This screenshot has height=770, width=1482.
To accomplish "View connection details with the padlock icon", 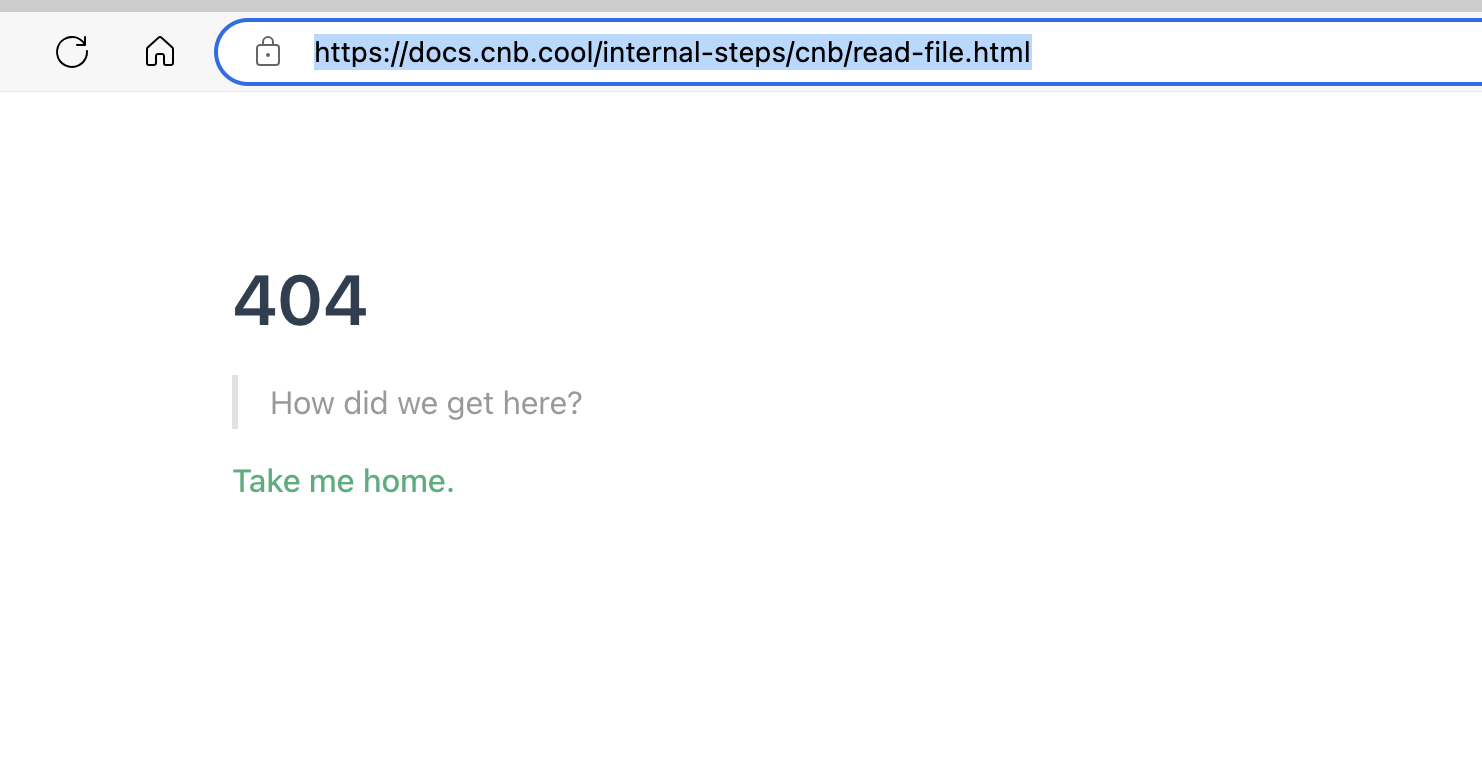I will [267, 51].
